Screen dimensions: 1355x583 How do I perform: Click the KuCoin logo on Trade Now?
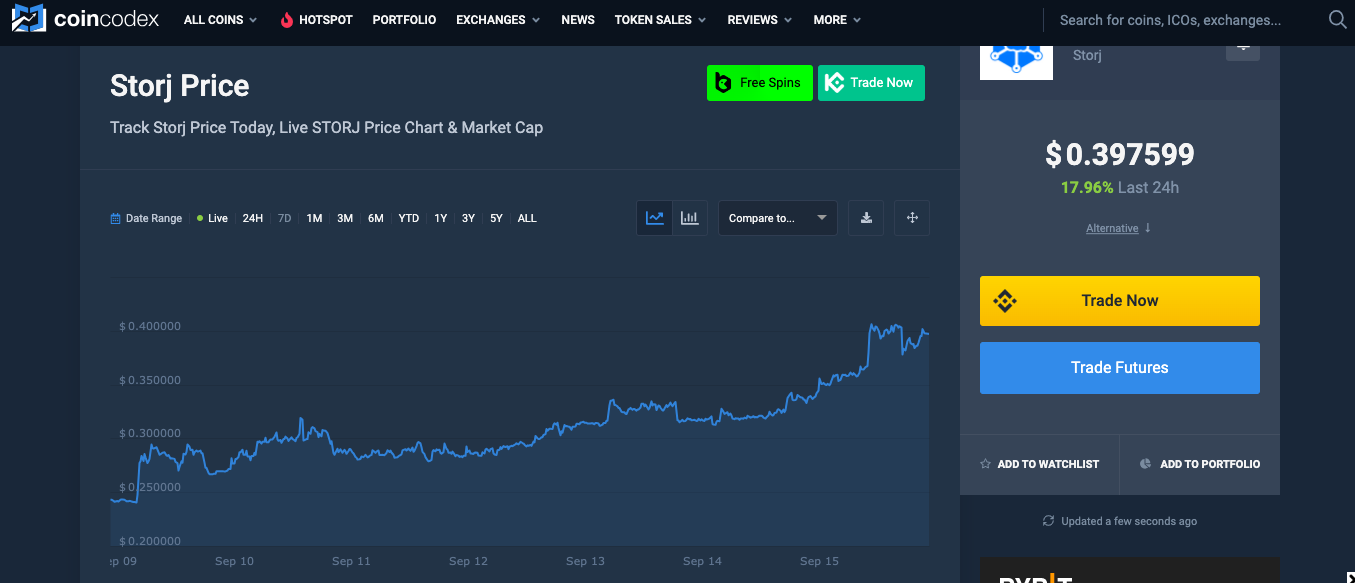pos(835,83)
